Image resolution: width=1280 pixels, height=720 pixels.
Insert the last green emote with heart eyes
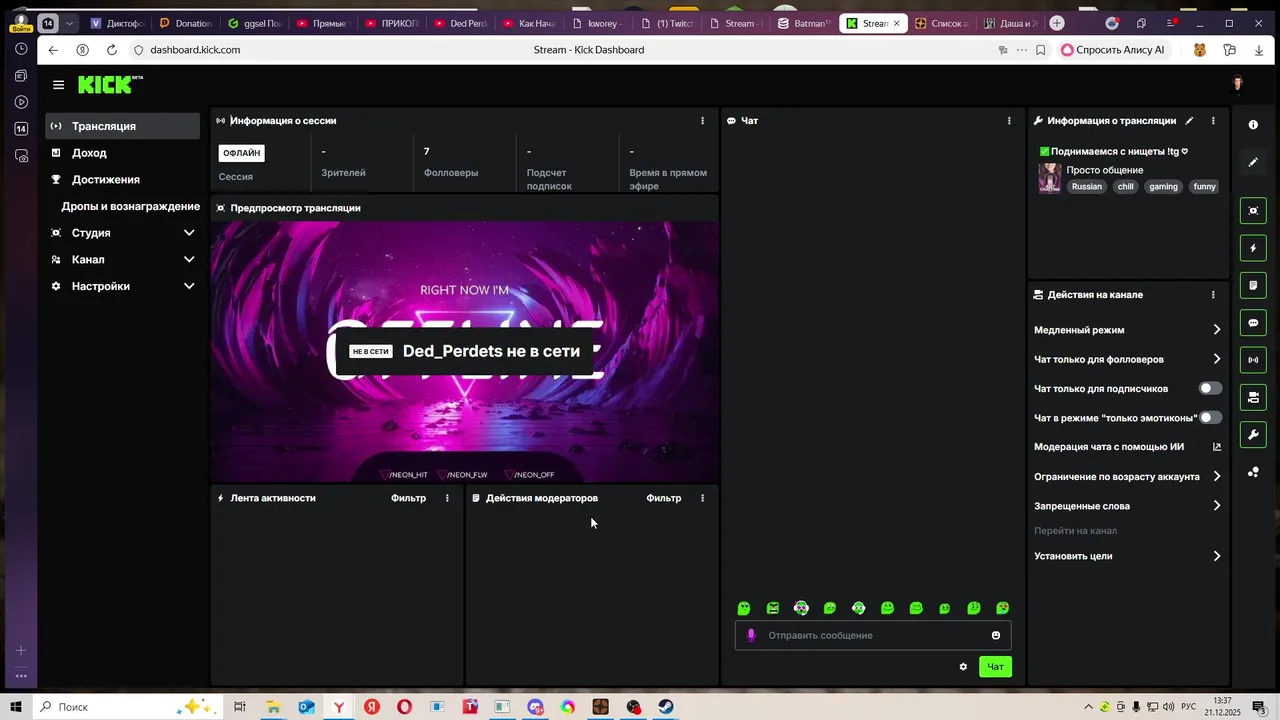click(1003, 608)
